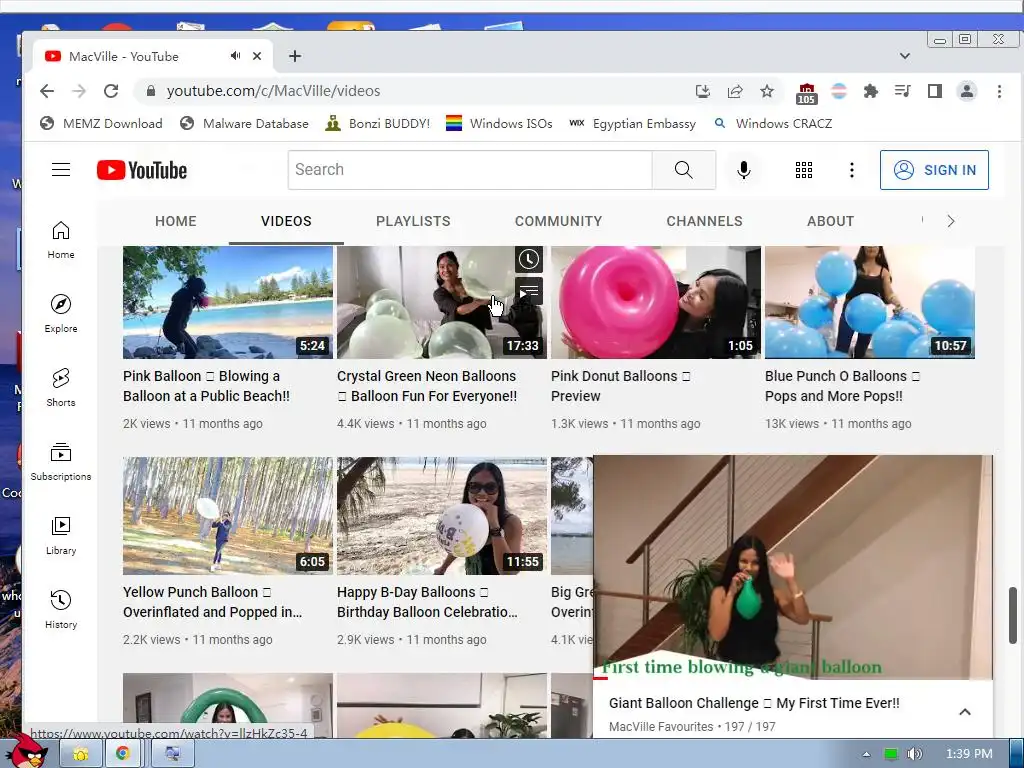Screen dimensions: 1024x768
Task: Mute the MacVille tab audio
Action: (235, 56)
